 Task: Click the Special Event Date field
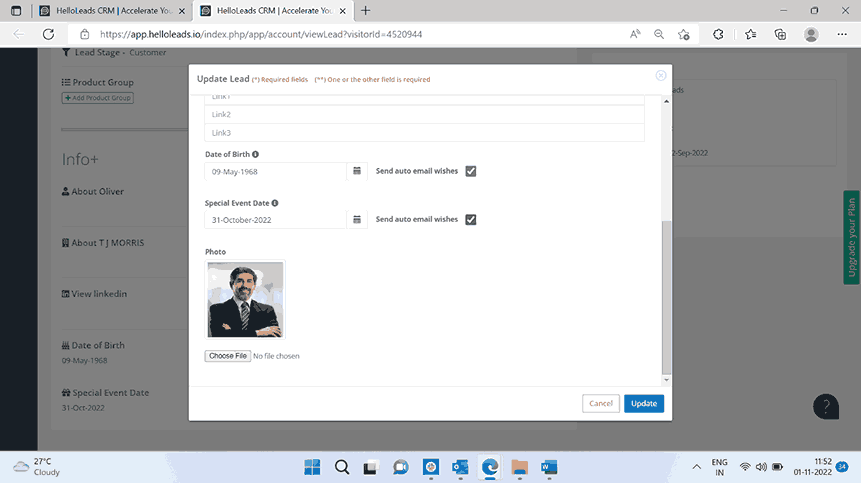276,220
